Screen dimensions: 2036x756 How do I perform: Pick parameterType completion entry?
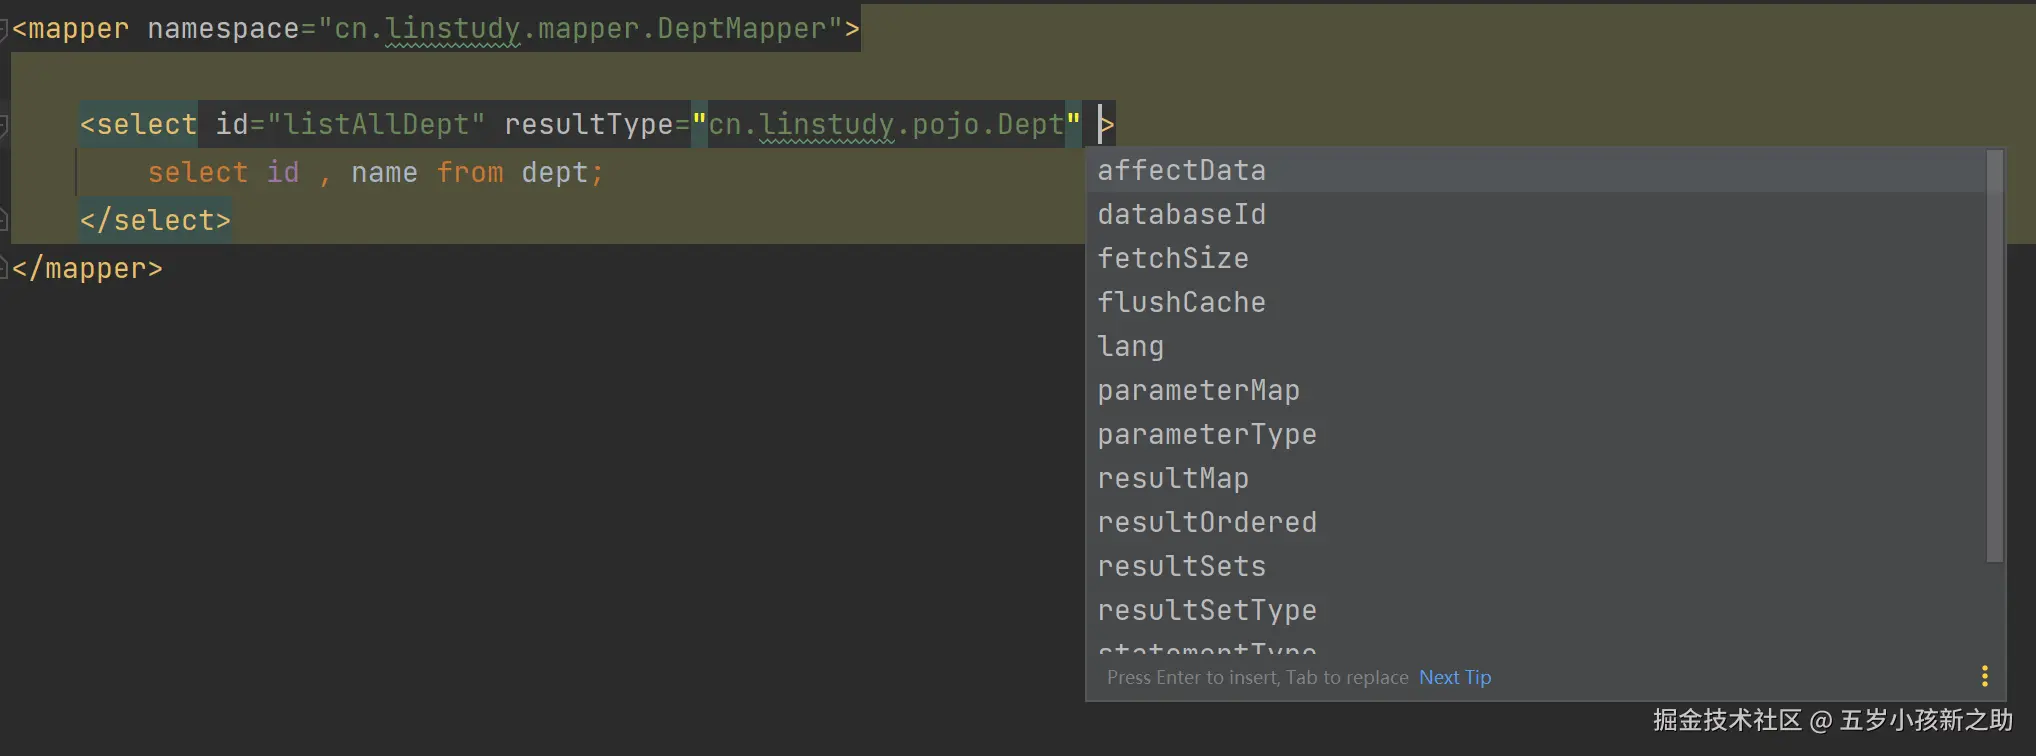point(1206,435)
